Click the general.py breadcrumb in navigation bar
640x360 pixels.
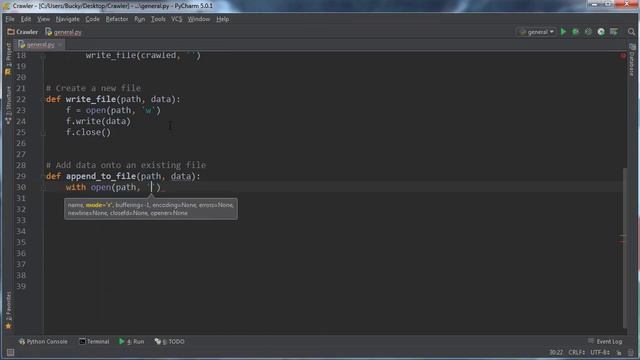pyautogui.click(x=63, y=32)
